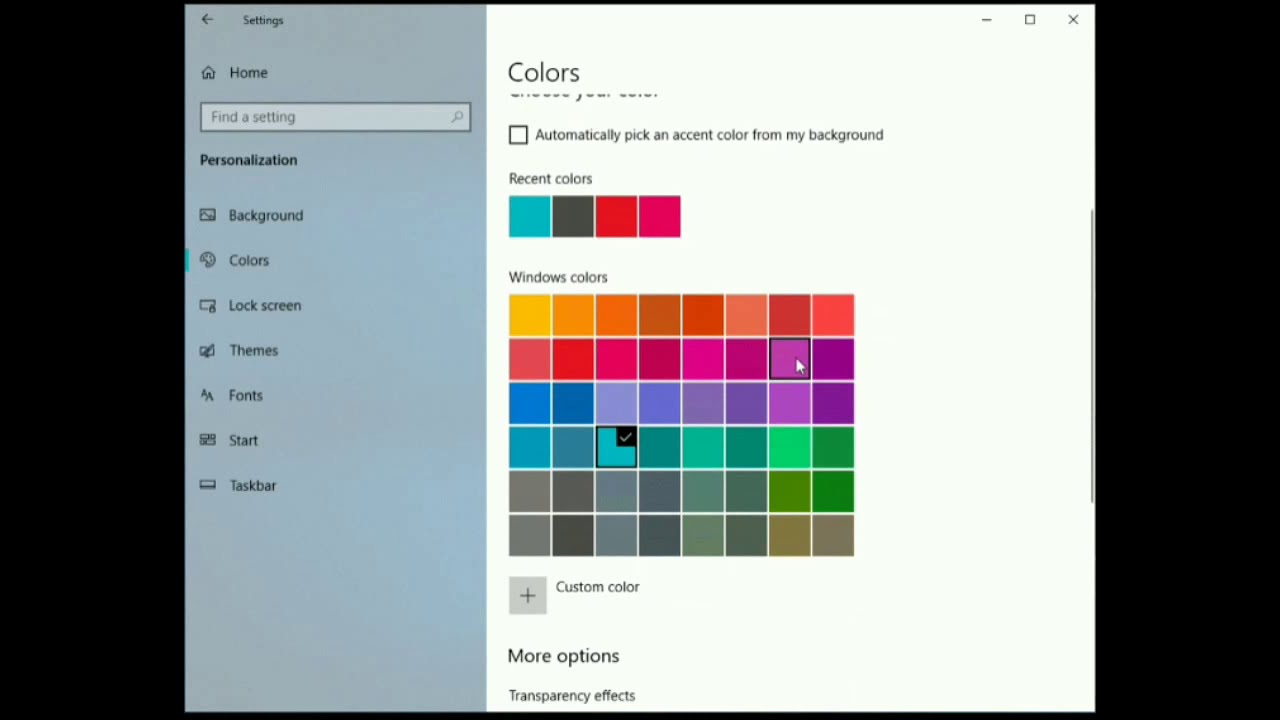Click the Personalization section label

tap(248, 160)
